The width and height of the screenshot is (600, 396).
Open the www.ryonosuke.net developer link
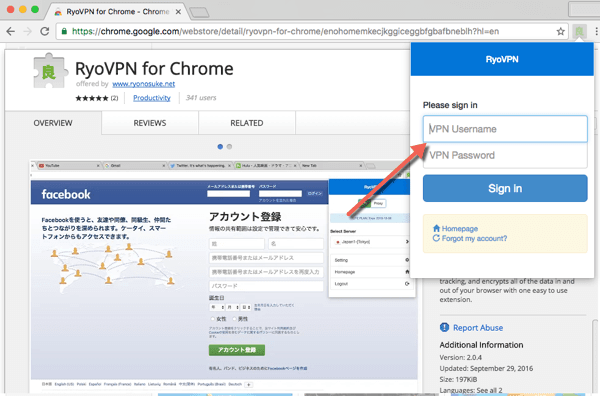point(143,84)
